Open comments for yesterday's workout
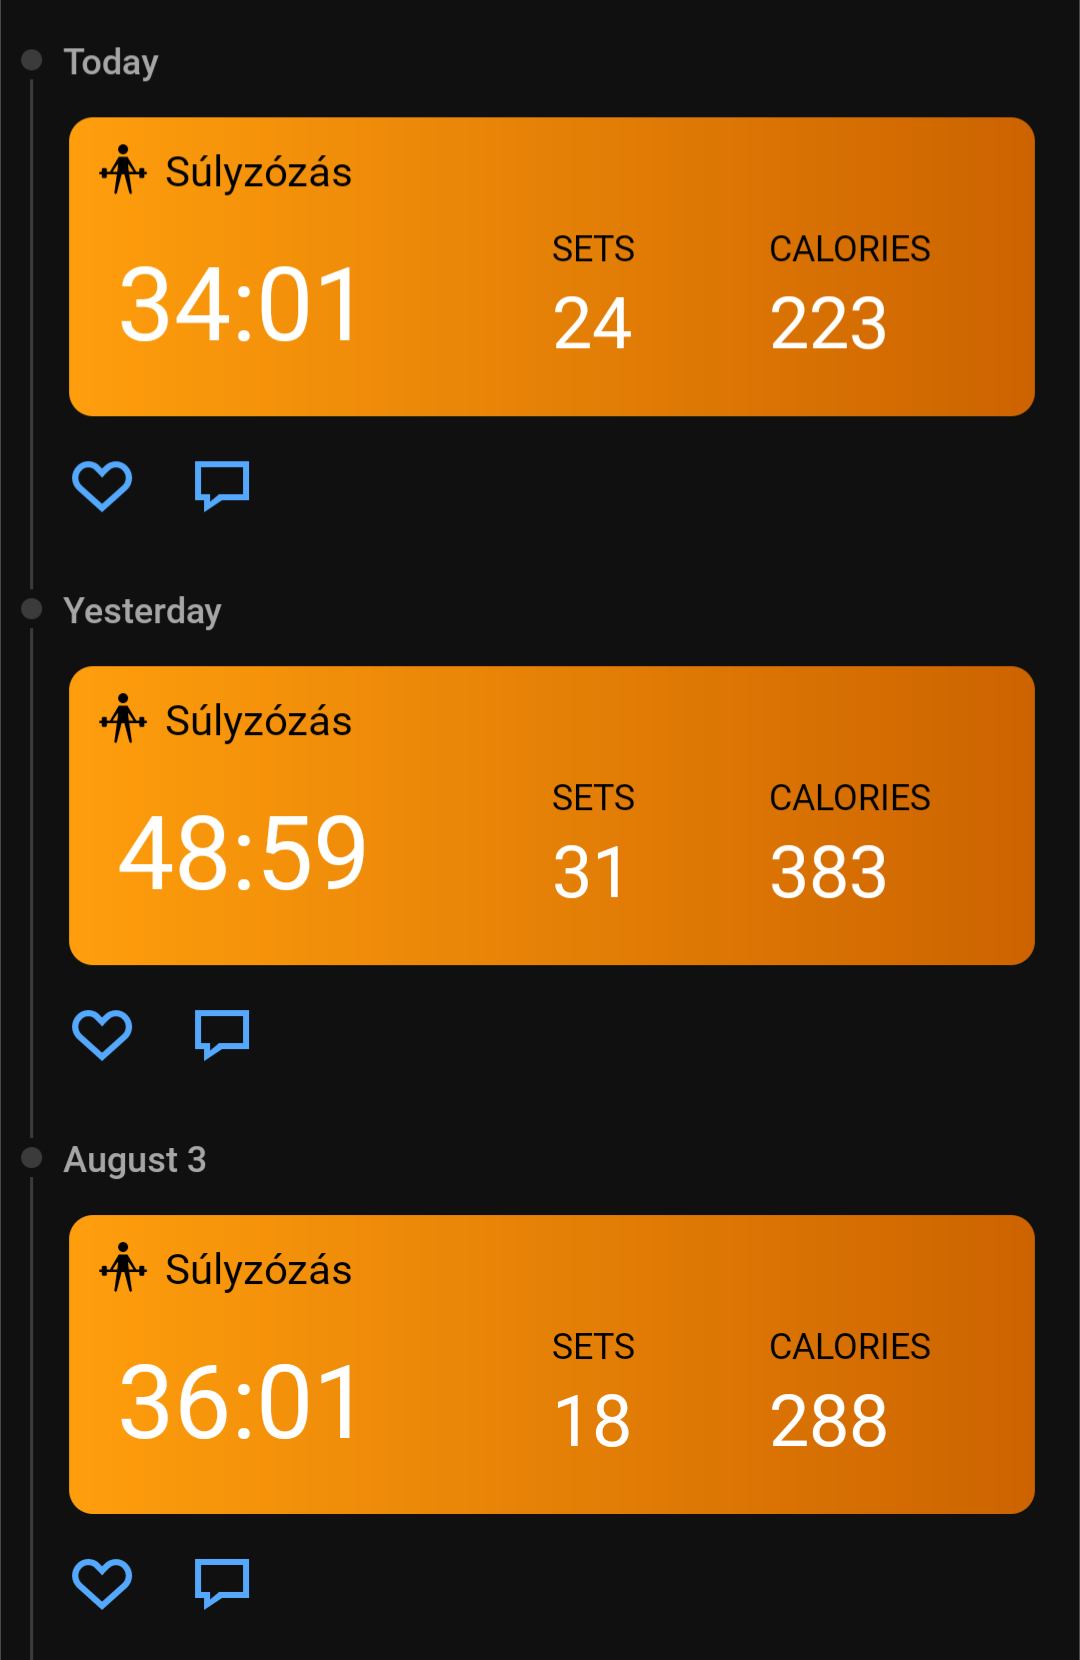Viewport: 1080px width, 1660px height. tap(222, 1035)
